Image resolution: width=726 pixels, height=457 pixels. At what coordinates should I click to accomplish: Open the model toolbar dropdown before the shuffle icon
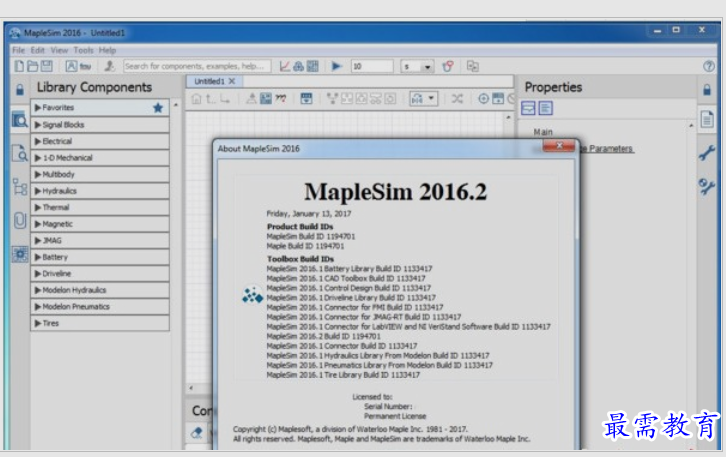(431, 99)
